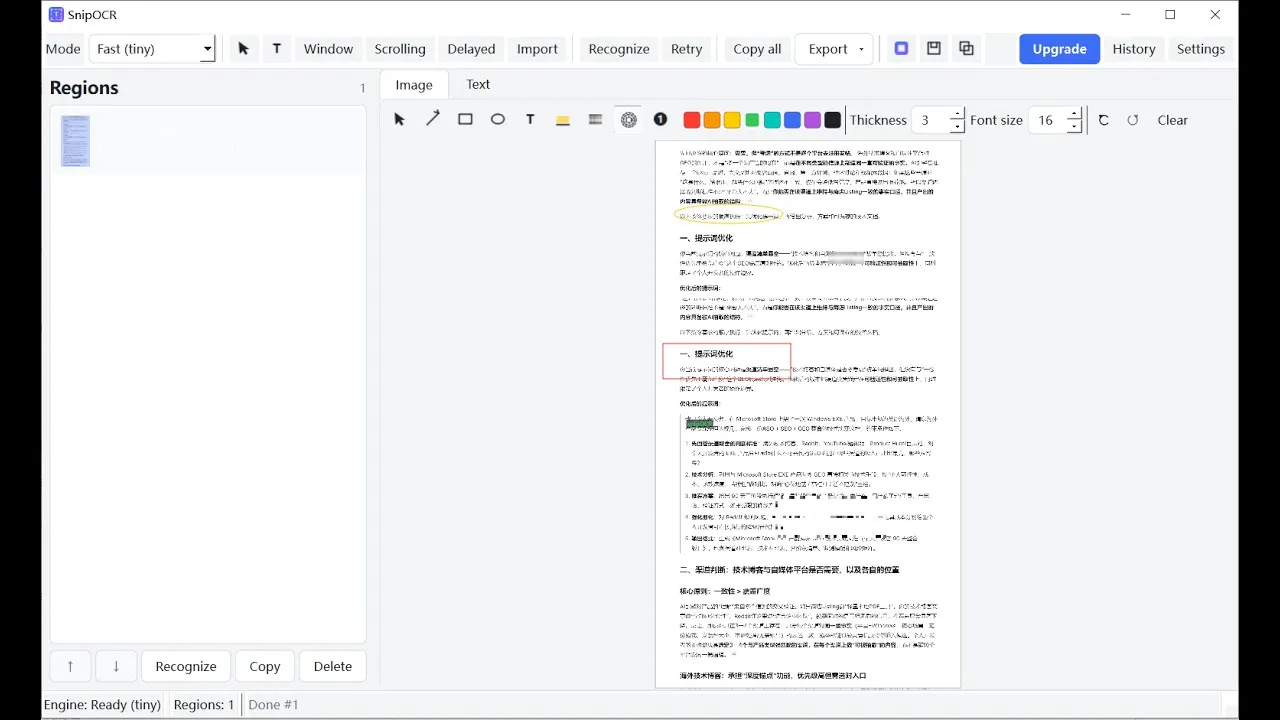Click the save floppy disk icon

pyautogui.click(x=934, y=48)
